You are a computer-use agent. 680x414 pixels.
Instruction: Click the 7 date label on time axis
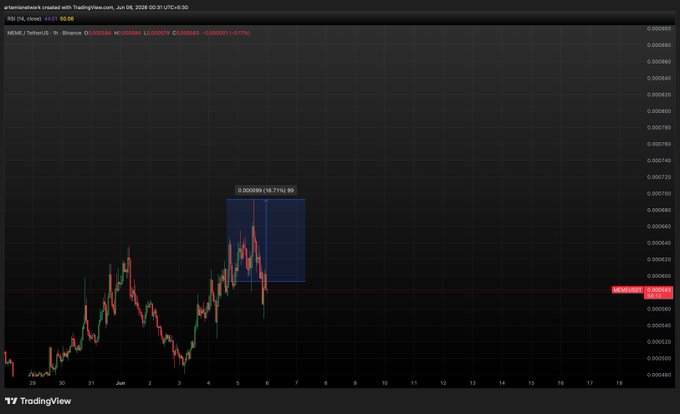coord(297,383)
